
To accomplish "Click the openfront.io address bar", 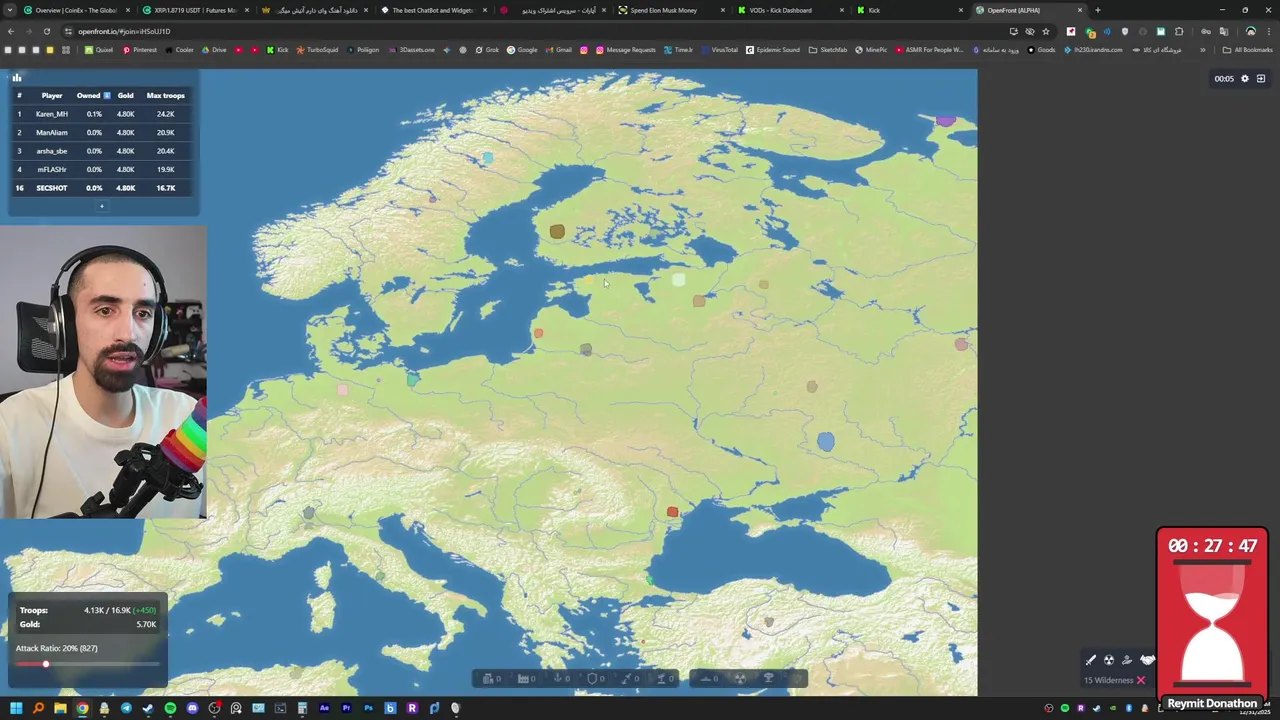I will point(540,31).
